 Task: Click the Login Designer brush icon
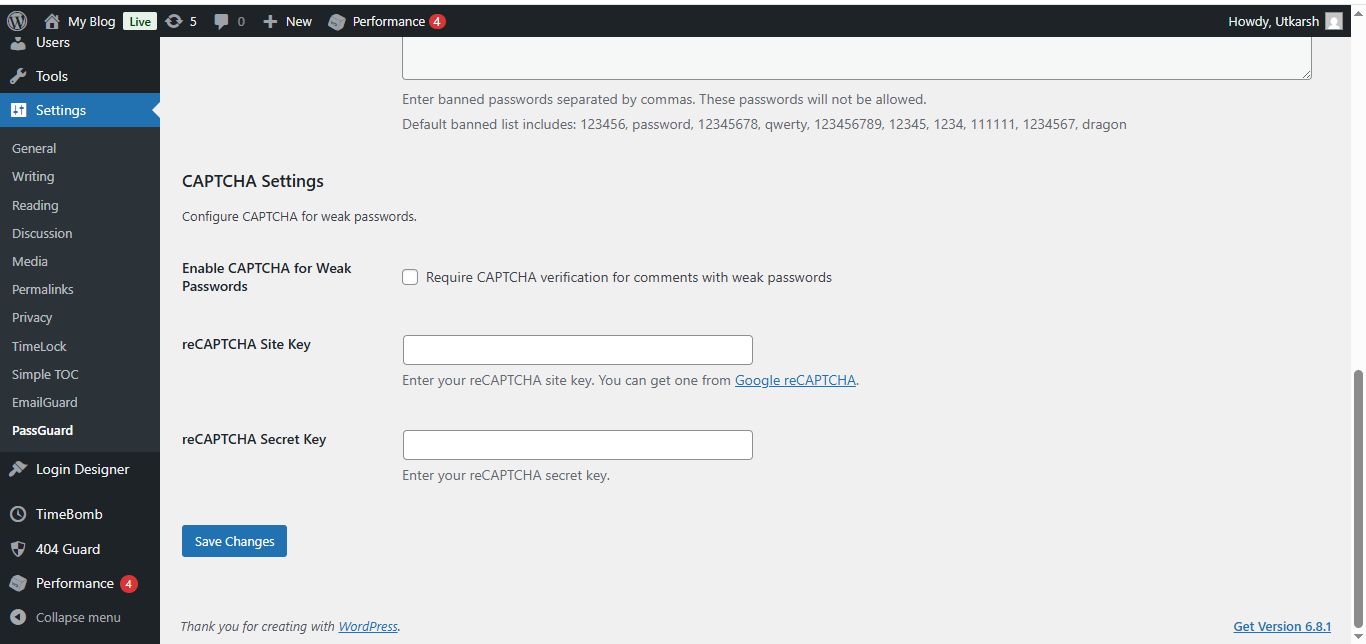click(18, 469)
